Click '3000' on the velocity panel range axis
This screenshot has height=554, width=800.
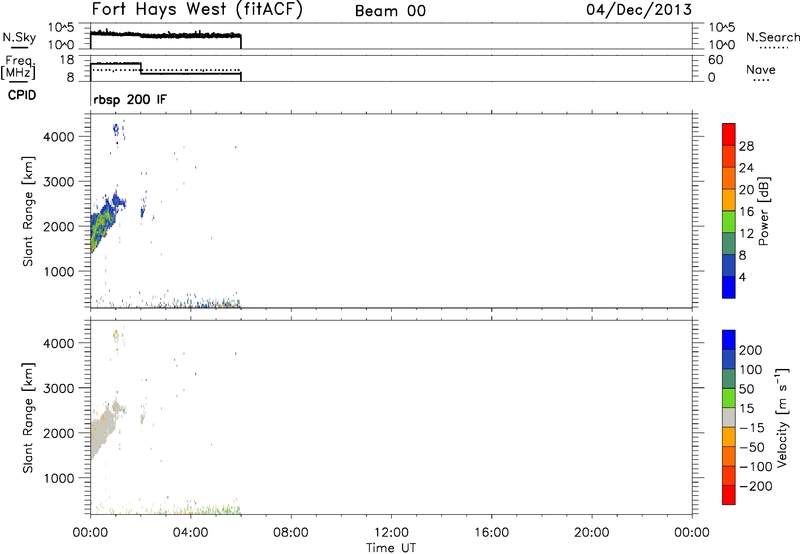(59, 388)
